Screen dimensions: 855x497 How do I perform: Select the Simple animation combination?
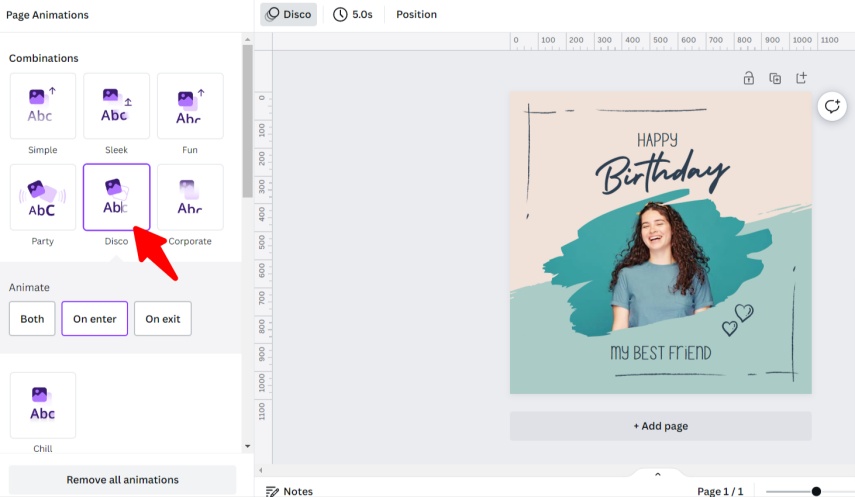(x=43, y=105)
